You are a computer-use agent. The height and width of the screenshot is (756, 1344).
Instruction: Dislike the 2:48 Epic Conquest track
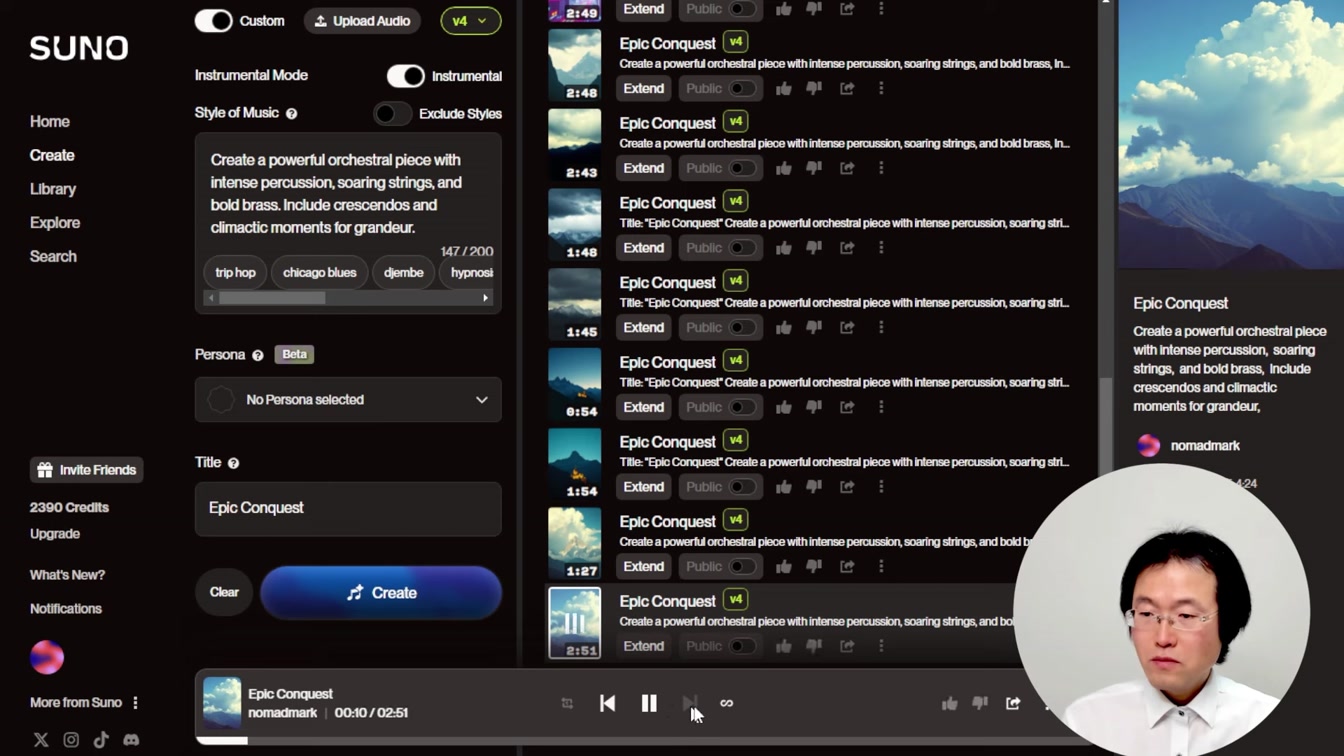click(x=814, y=89)
